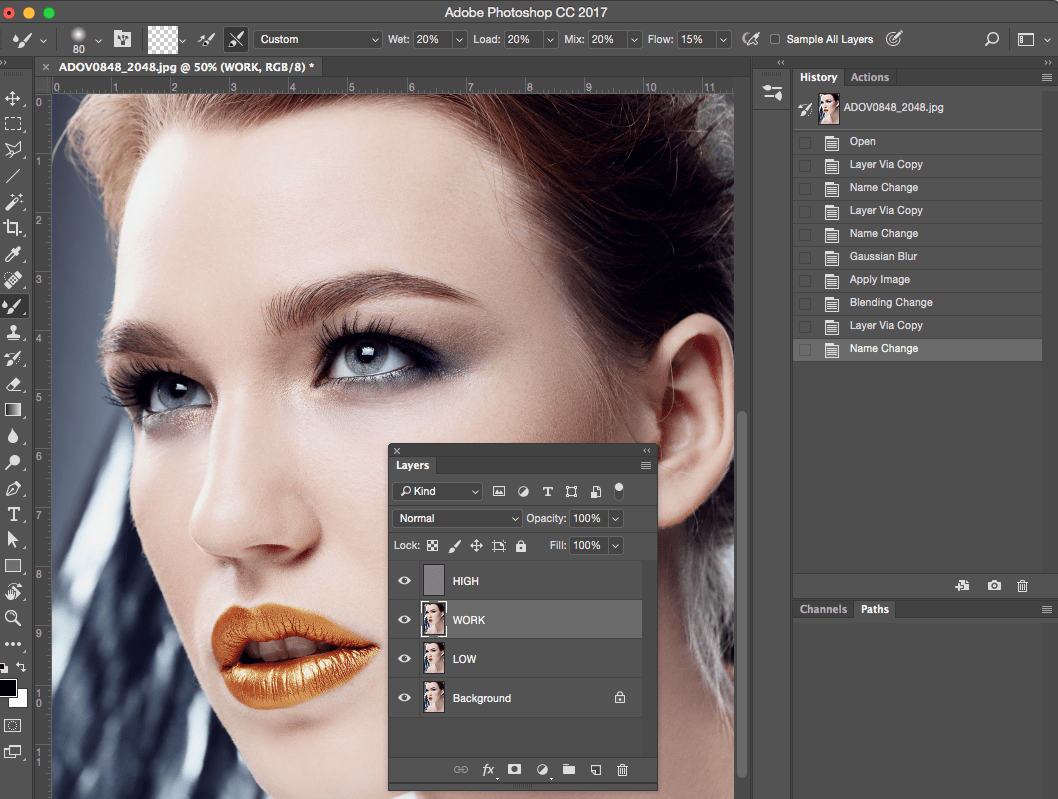Select the Eyedropper tool

pyautogui.click(x=13, y=255)
